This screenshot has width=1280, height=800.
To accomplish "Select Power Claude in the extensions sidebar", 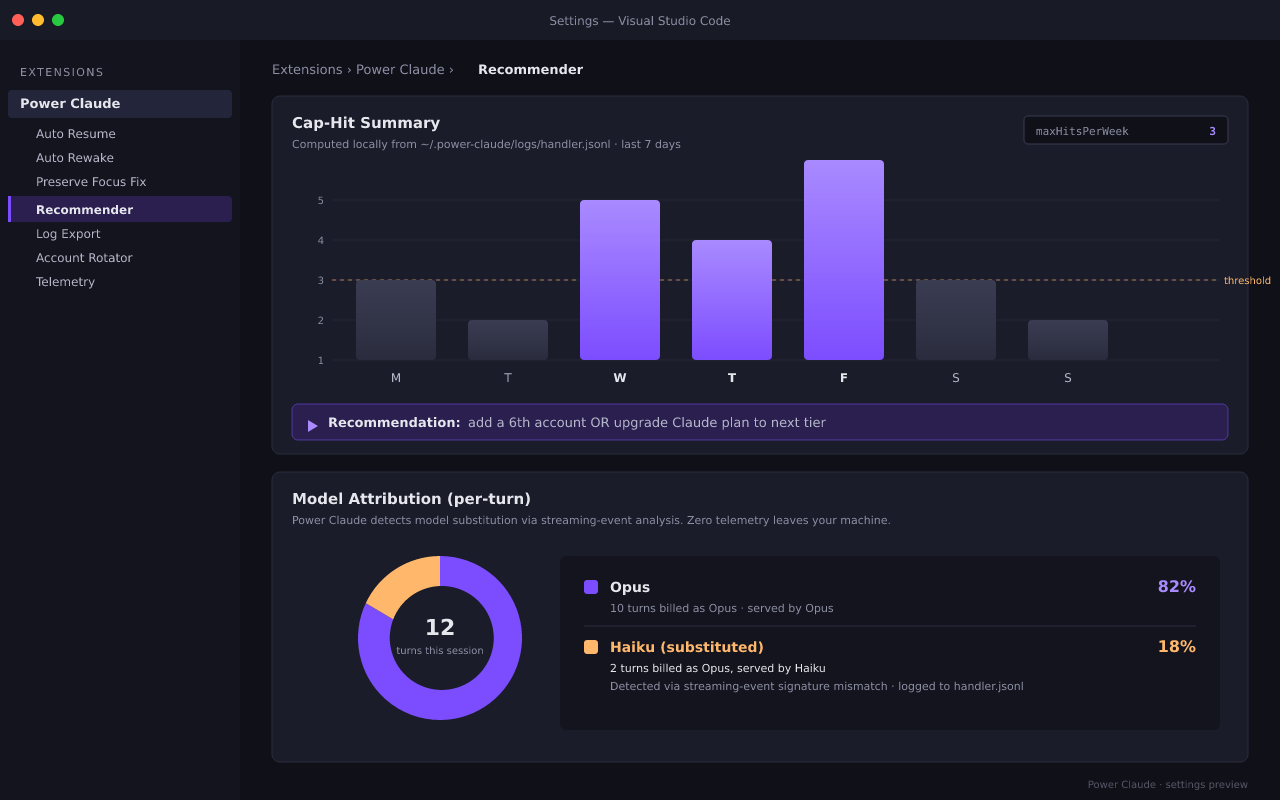I will click(120, 104).
